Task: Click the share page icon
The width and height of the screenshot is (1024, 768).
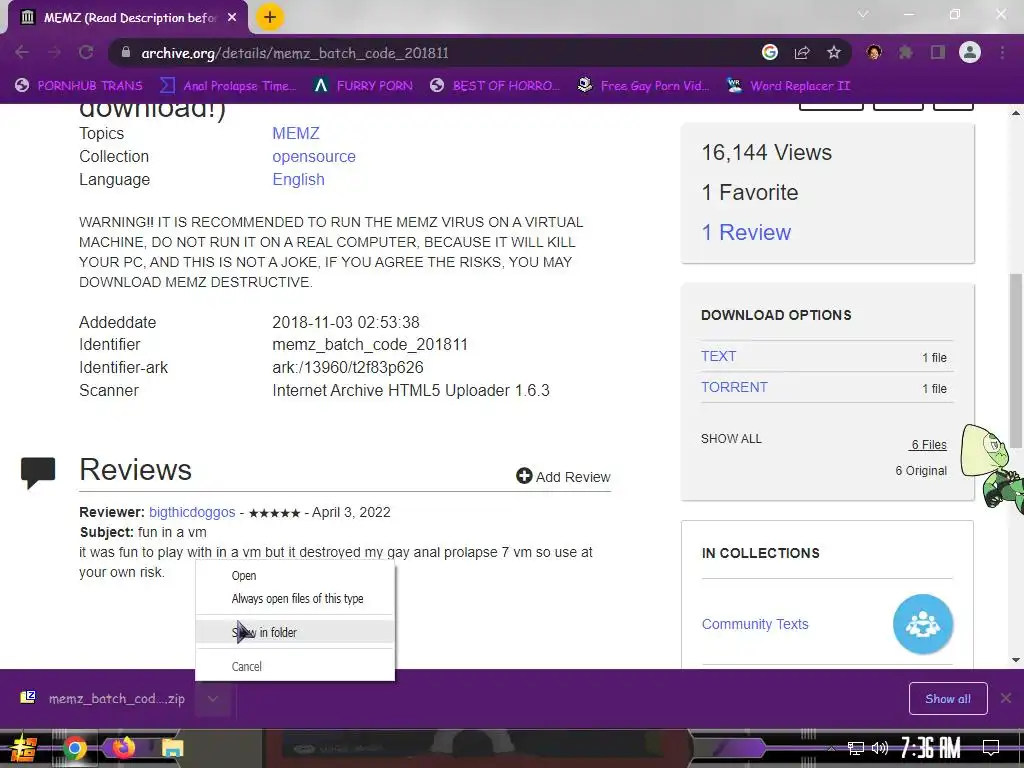Action: 802,52
